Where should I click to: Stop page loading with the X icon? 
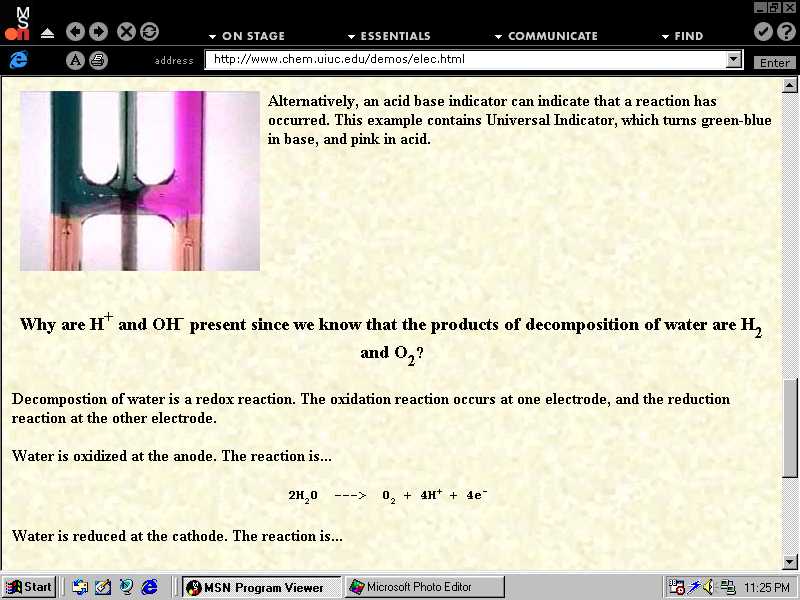[x=127, y=32]
